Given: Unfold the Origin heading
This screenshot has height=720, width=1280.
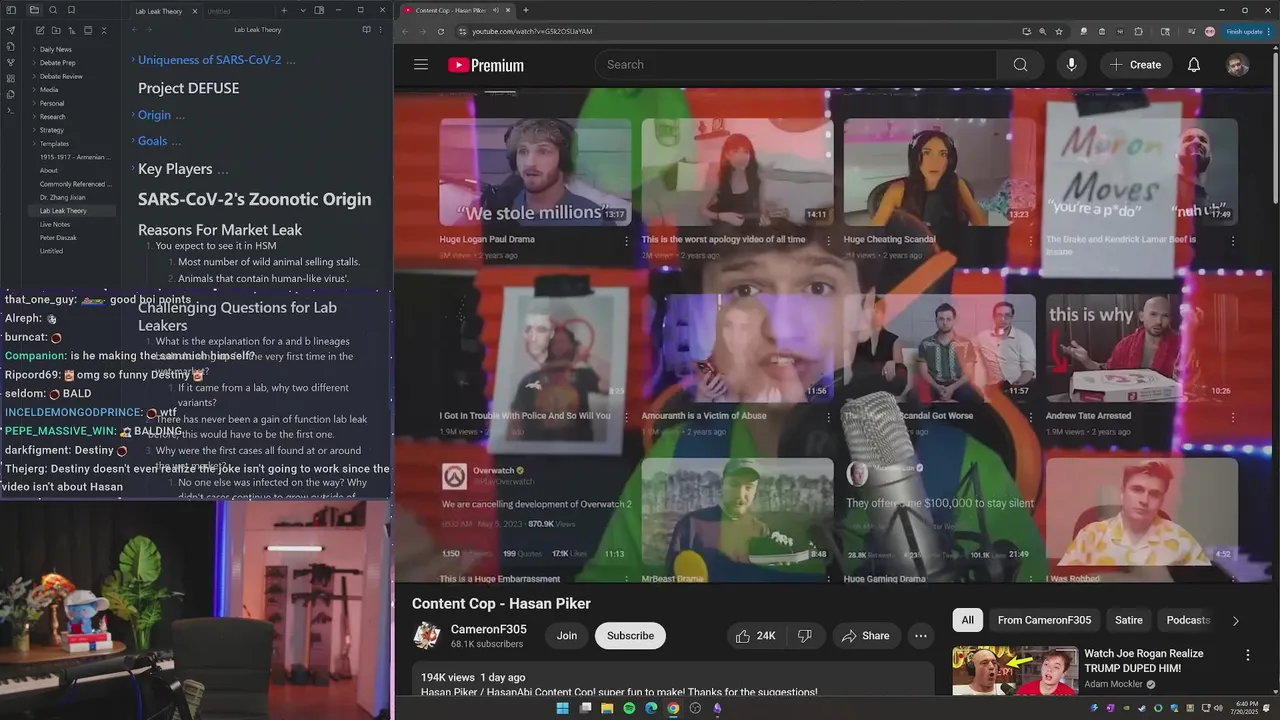Looking at the screenshot, I should coord(133,115).
